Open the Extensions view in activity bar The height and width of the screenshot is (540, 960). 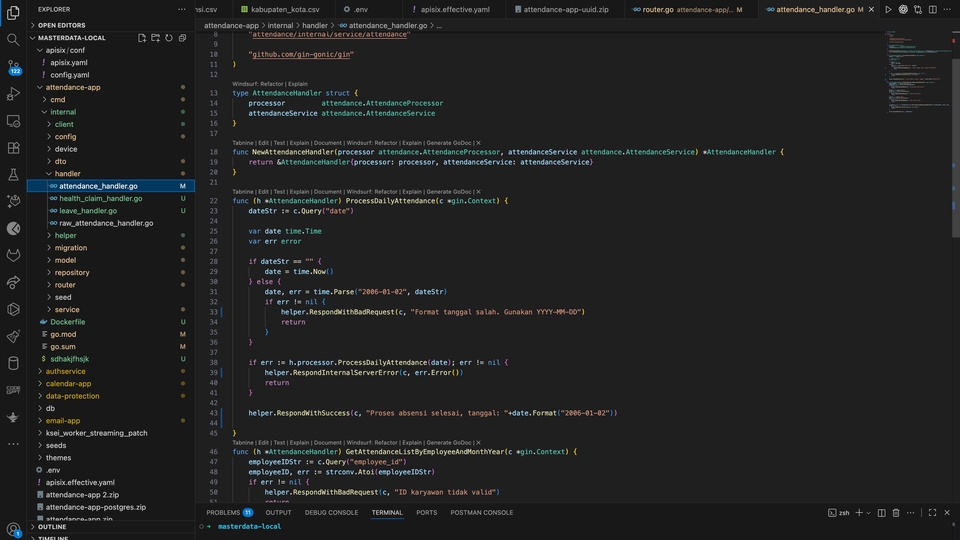point(13,148)
